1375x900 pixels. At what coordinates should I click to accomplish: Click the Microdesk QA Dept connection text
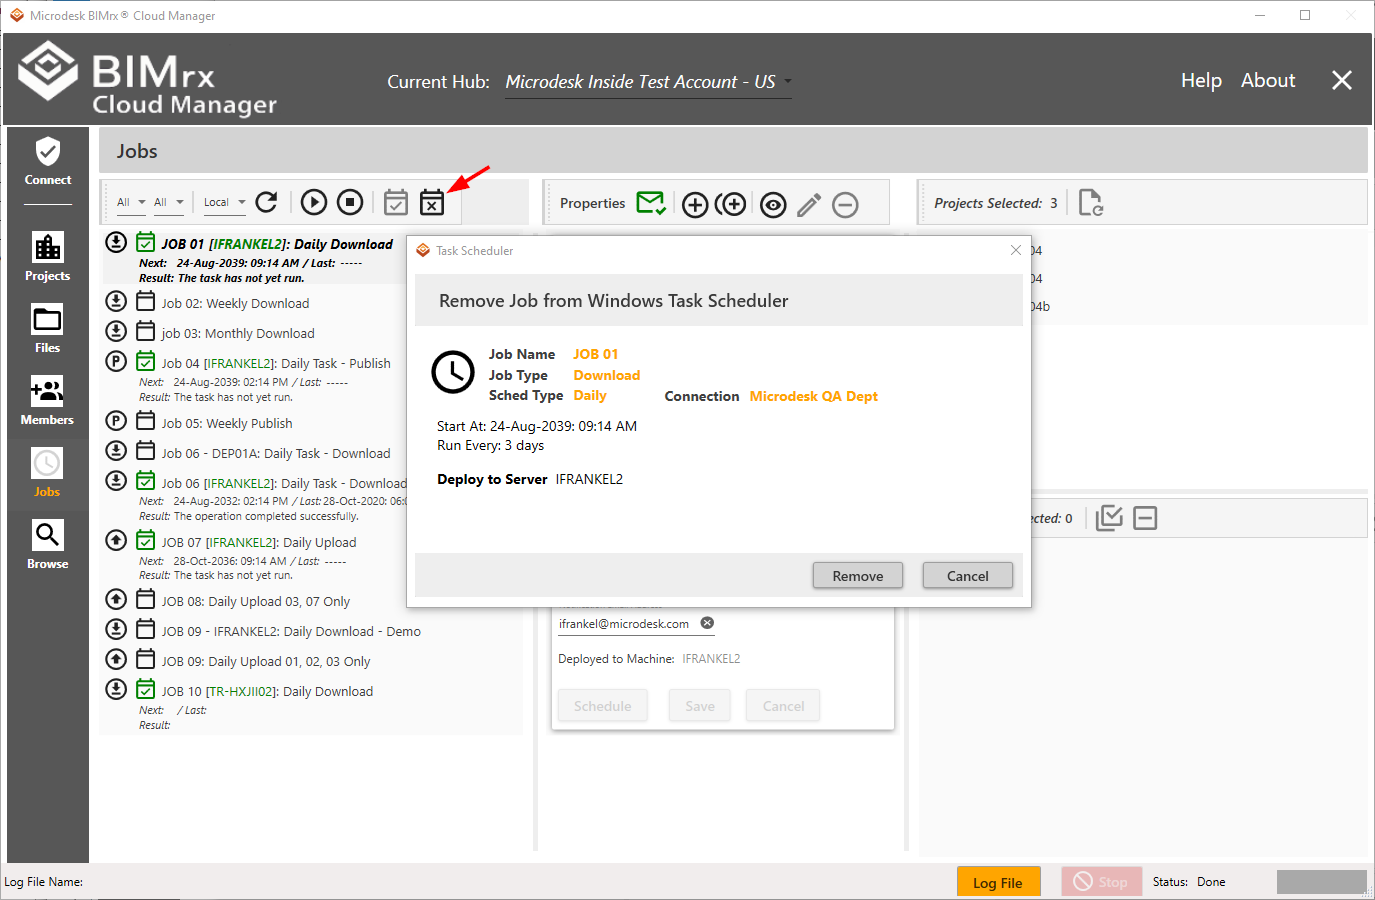point(814,396)
